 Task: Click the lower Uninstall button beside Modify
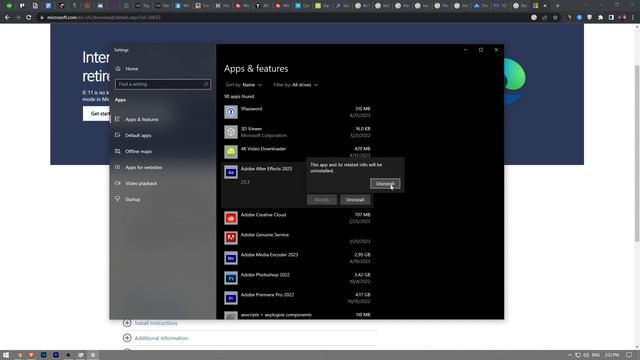tap(355, 200)
